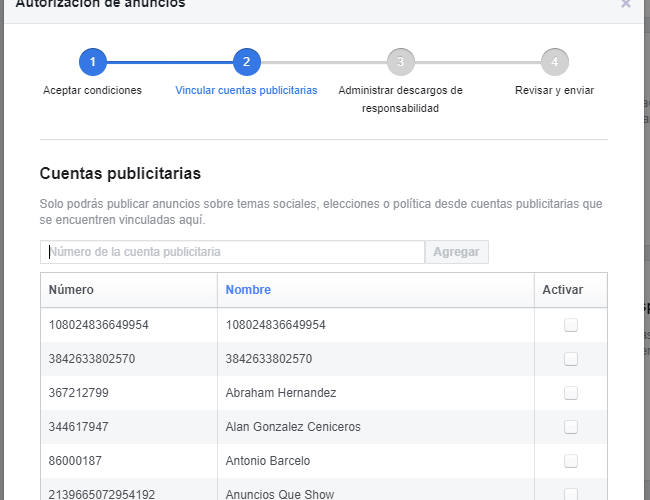Select Administrar descargos de responsabilidad label
The image size is (650, 500).
(x=400, y=98)
